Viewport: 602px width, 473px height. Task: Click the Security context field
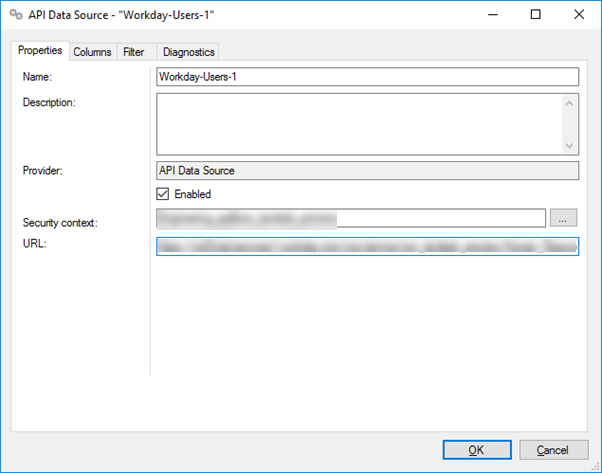351,218
